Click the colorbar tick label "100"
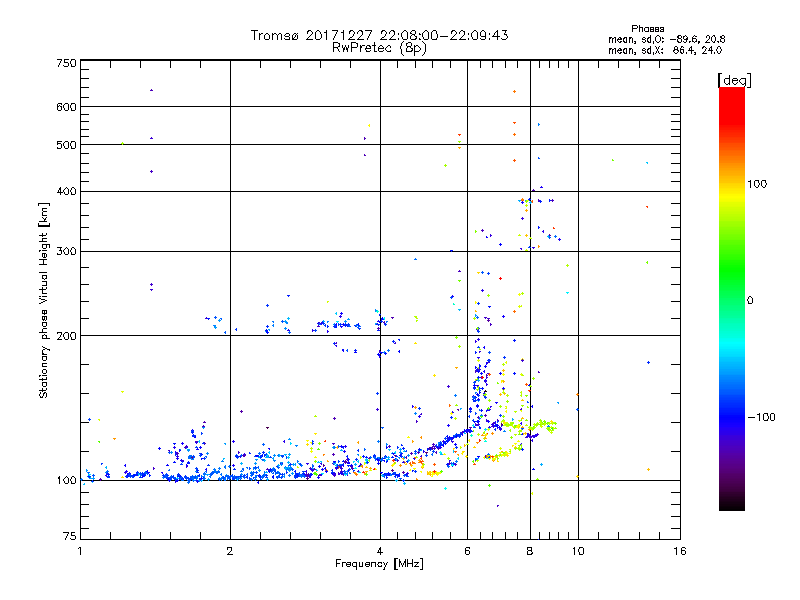This screenshot has height=600, width=800. tap(757, 184)
